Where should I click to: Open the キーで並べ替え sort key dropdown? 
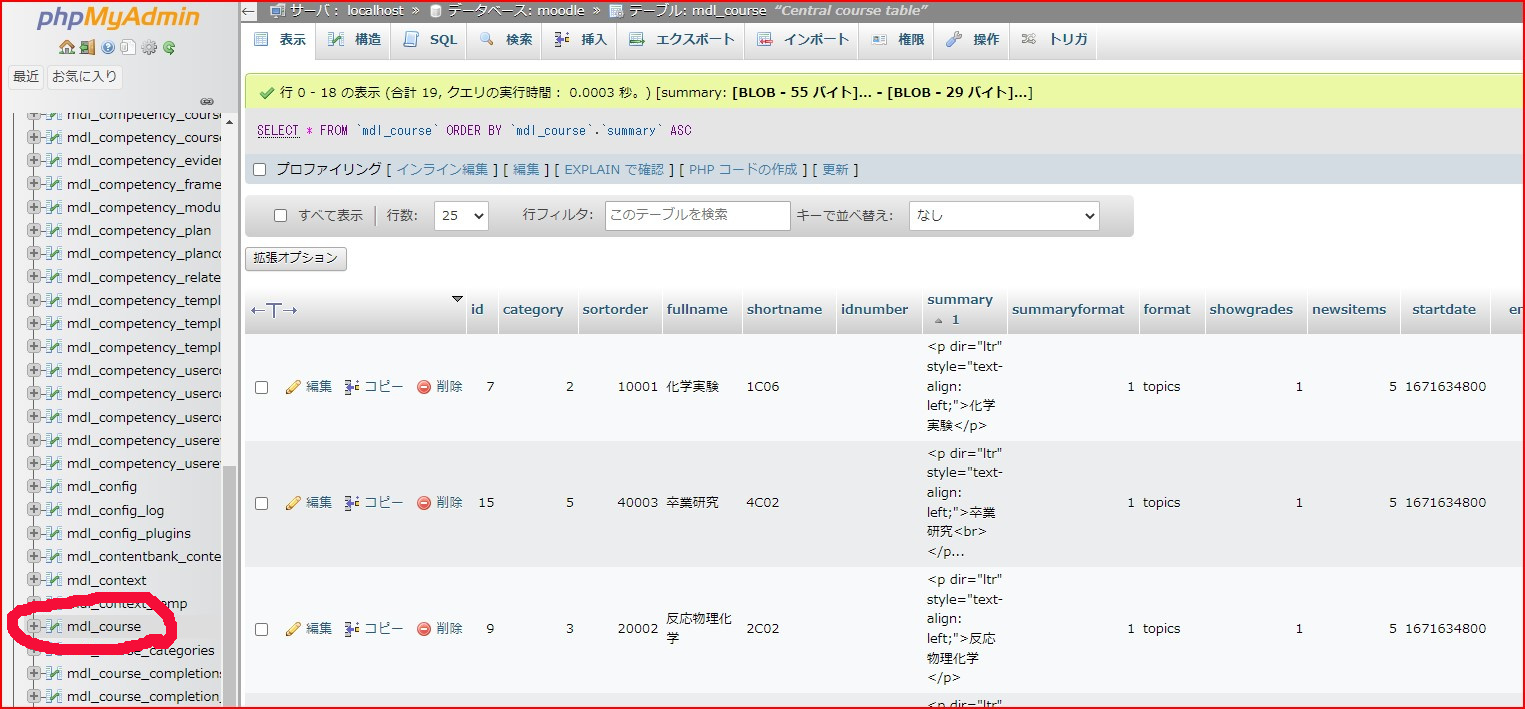(x=1004, y=215)
